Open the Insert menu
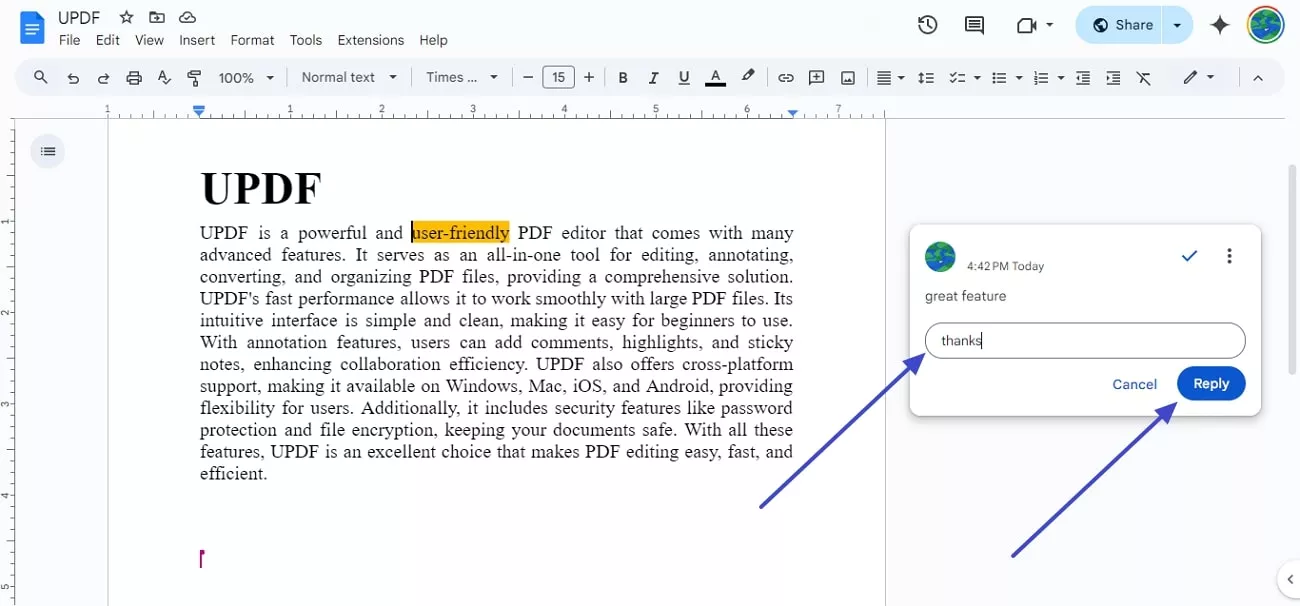The width and height of the screenshot is (1300, 606). click(197, 40)
